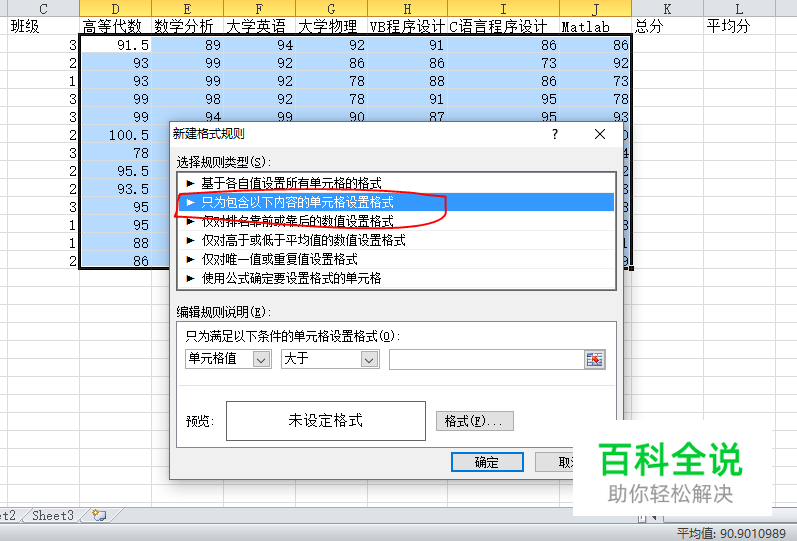Viewport: 797px width, 541px height.
Task: Click cell with value 91.5
Action: coord(115,45)
